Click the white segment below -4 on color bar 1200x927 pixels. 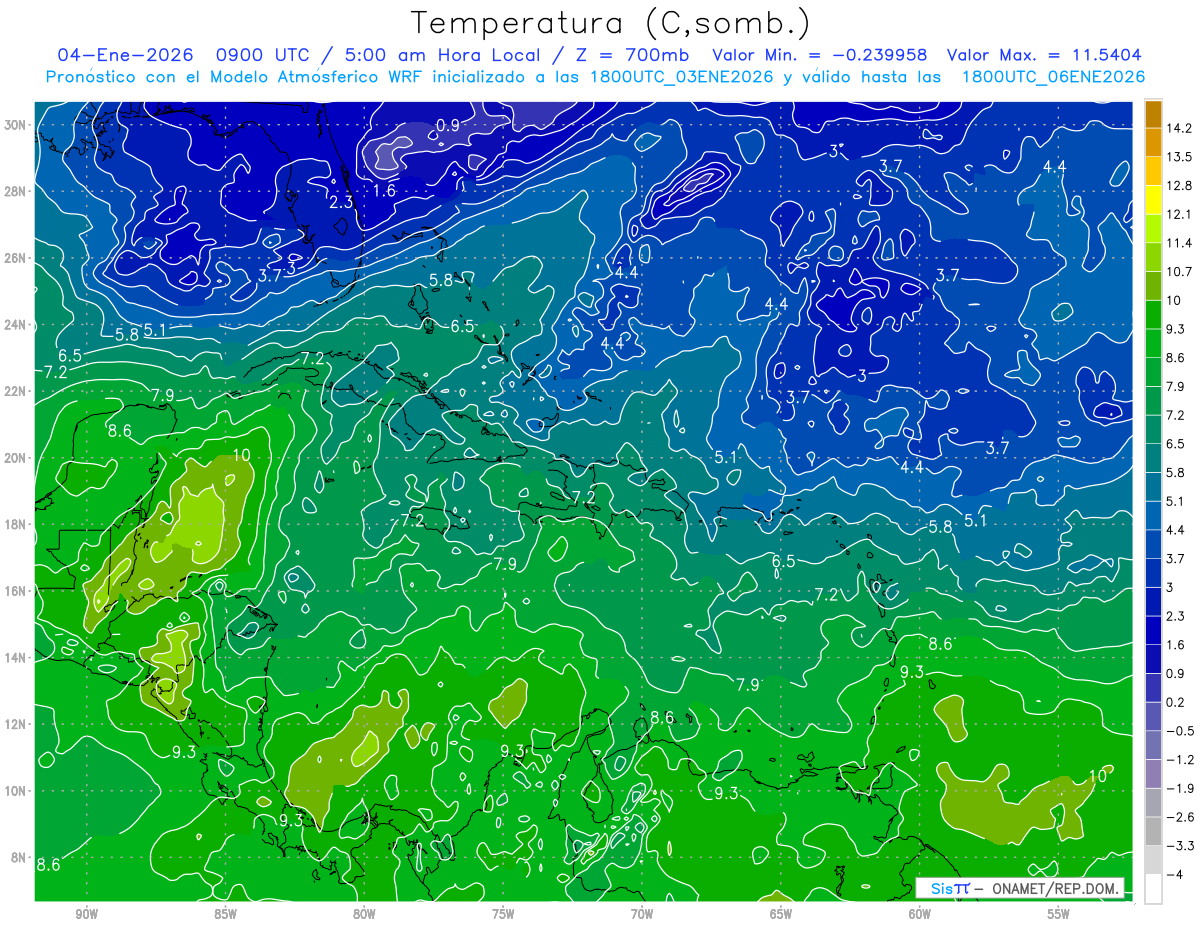[x=1153, y=889]
